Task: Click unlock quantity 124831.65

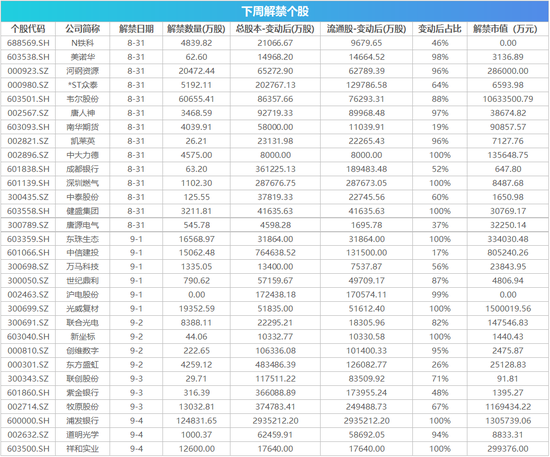Action: [196, 421]
